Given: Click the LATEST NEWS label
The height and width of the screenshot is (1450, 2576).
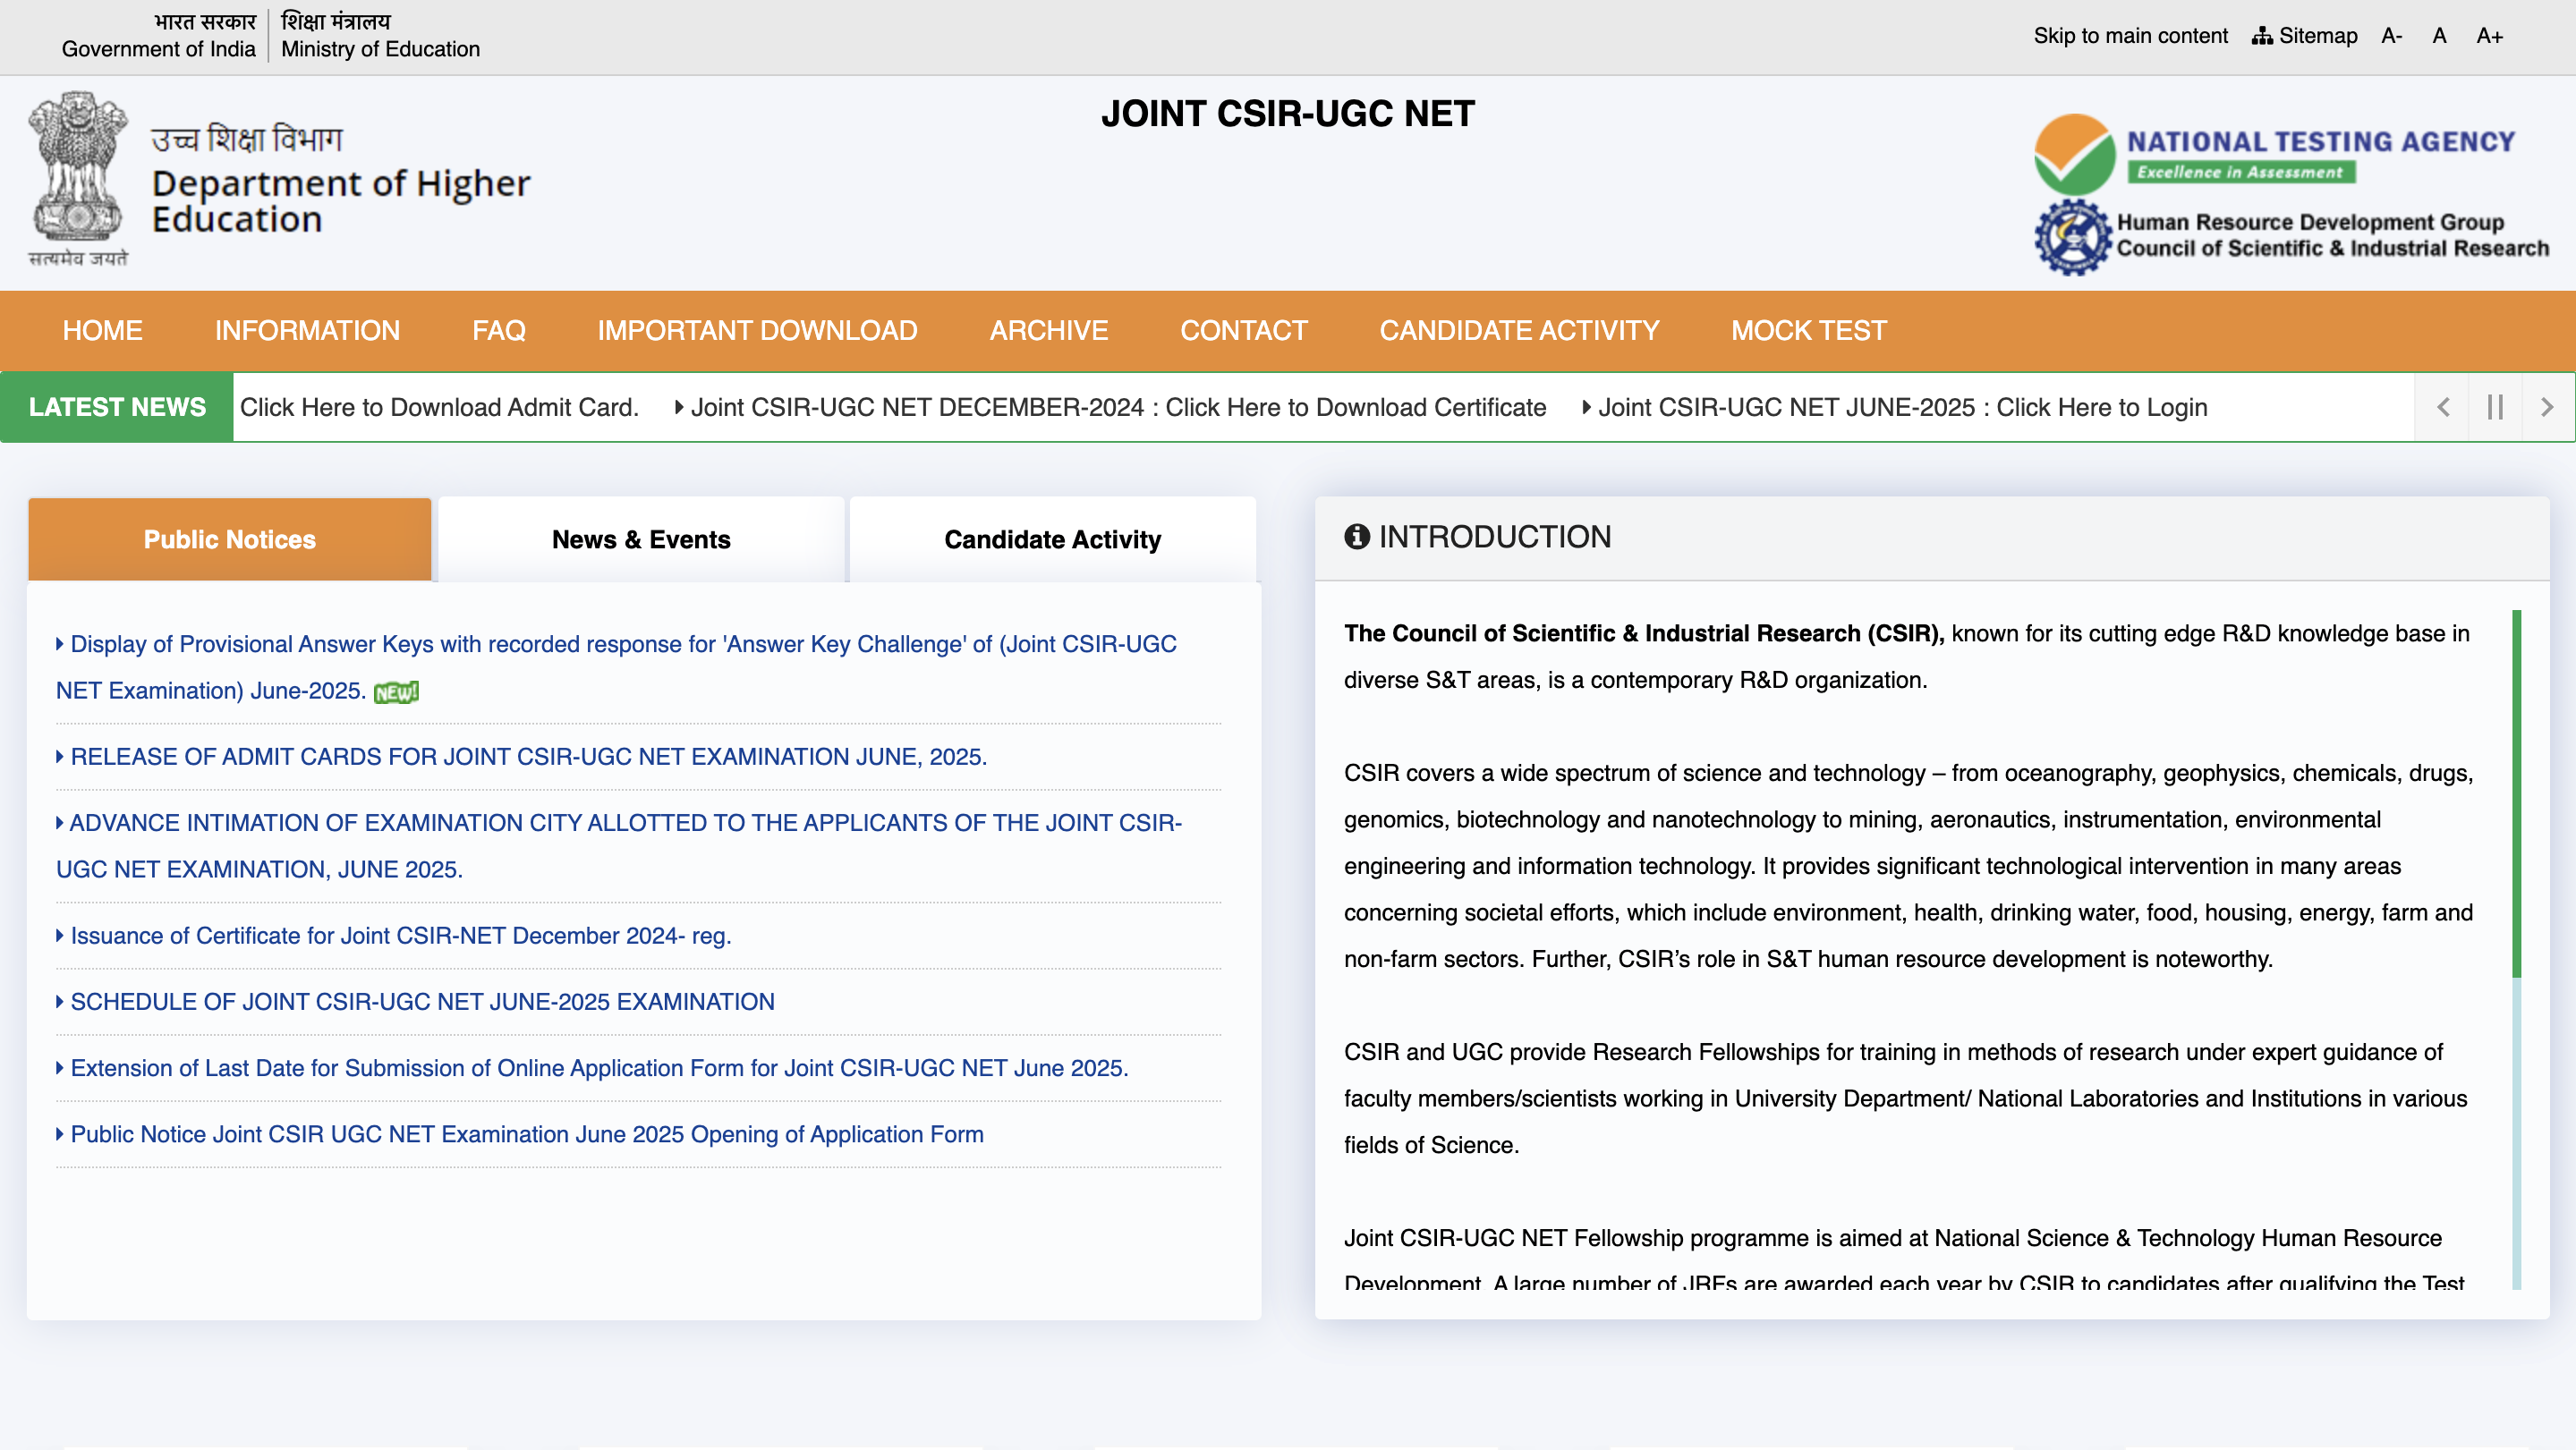Looking at the screenshot, I should pyautogui.click(x=117, y=407).
